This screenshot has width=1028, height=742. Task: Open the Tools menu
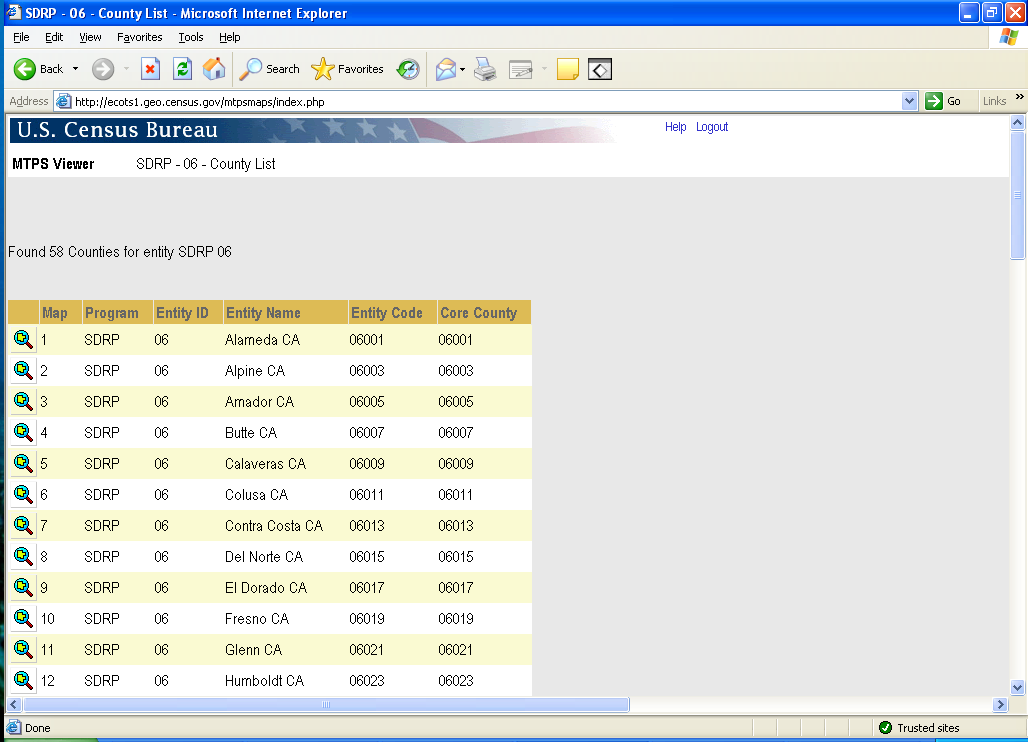click(x=191, y=37)
